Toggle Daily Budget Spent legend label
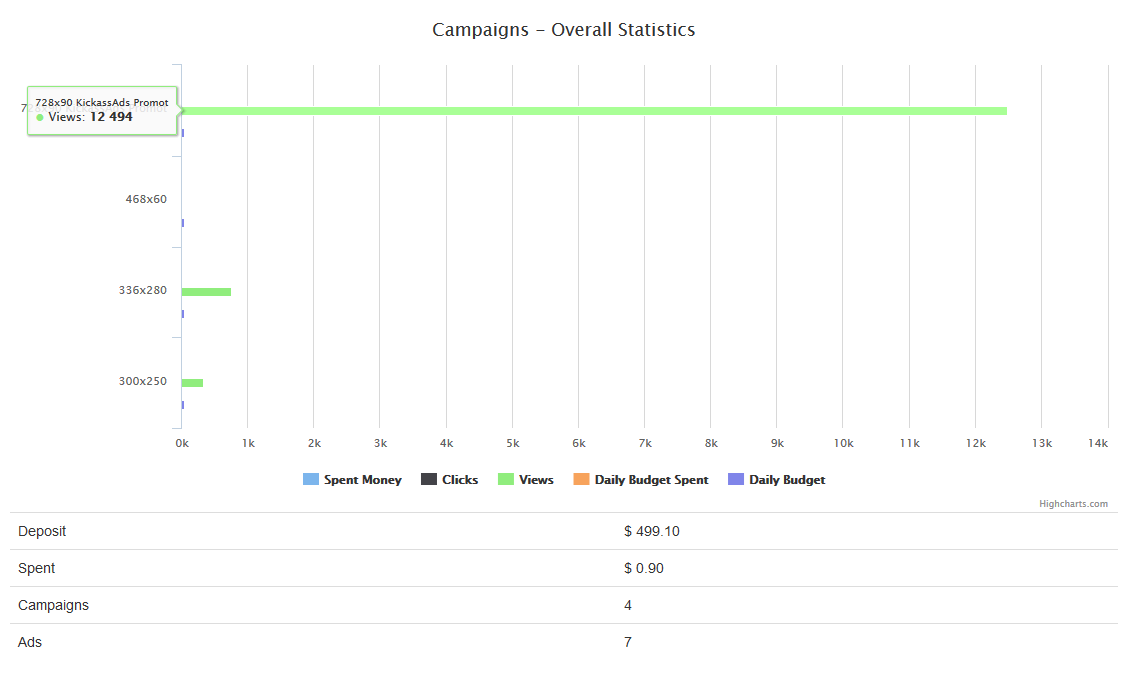The width and height of the screenshot is (1129, 680). (651, 480)
